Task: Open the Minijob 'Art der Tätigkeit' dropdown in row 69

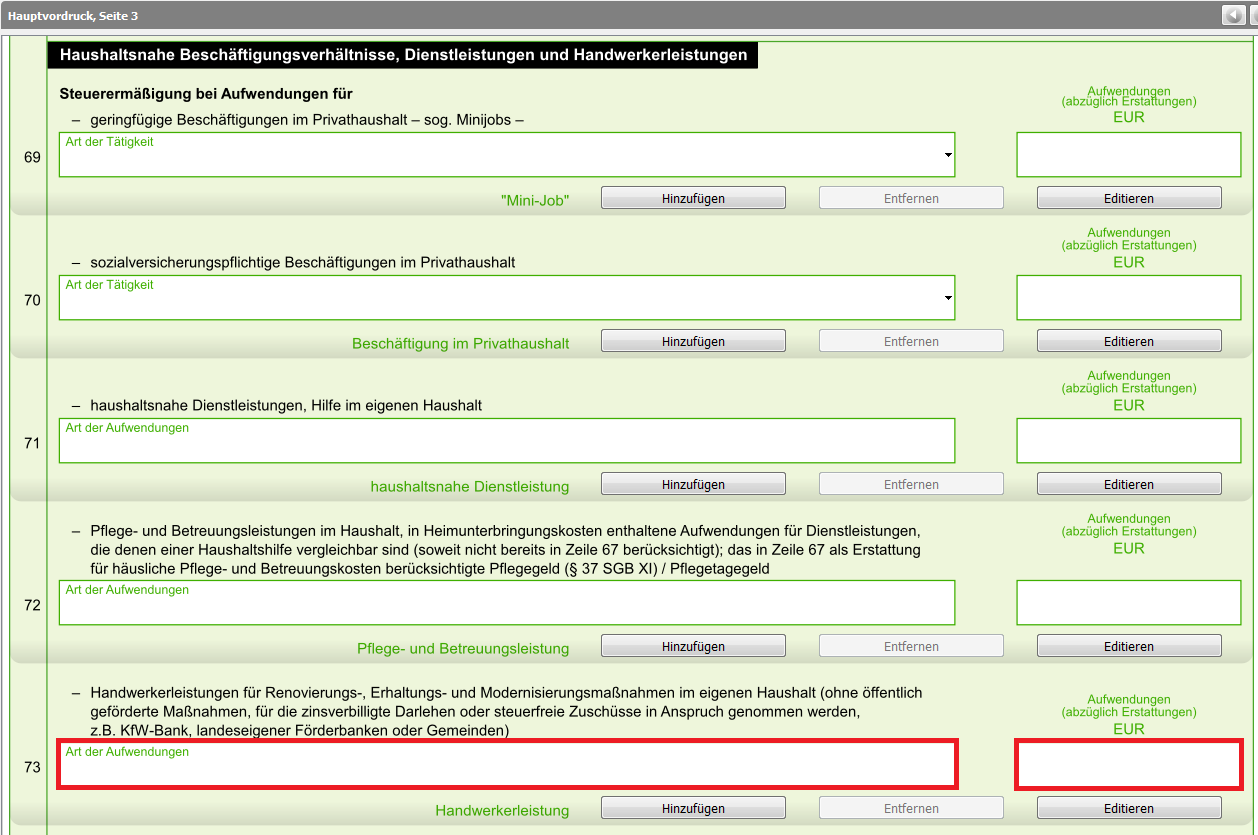Action: (x=946, y=156)
